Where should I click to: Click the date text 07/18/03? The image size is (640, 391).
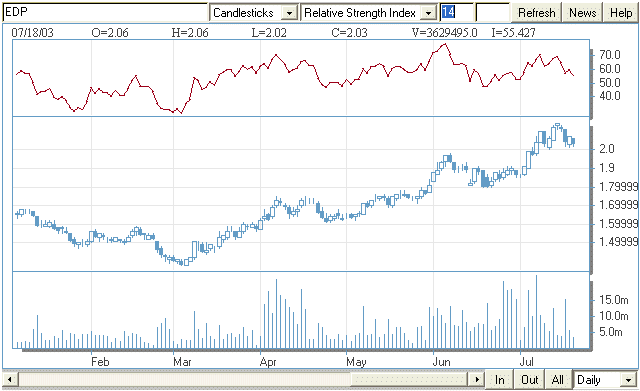pyautogui.click(x=32, y=33)
